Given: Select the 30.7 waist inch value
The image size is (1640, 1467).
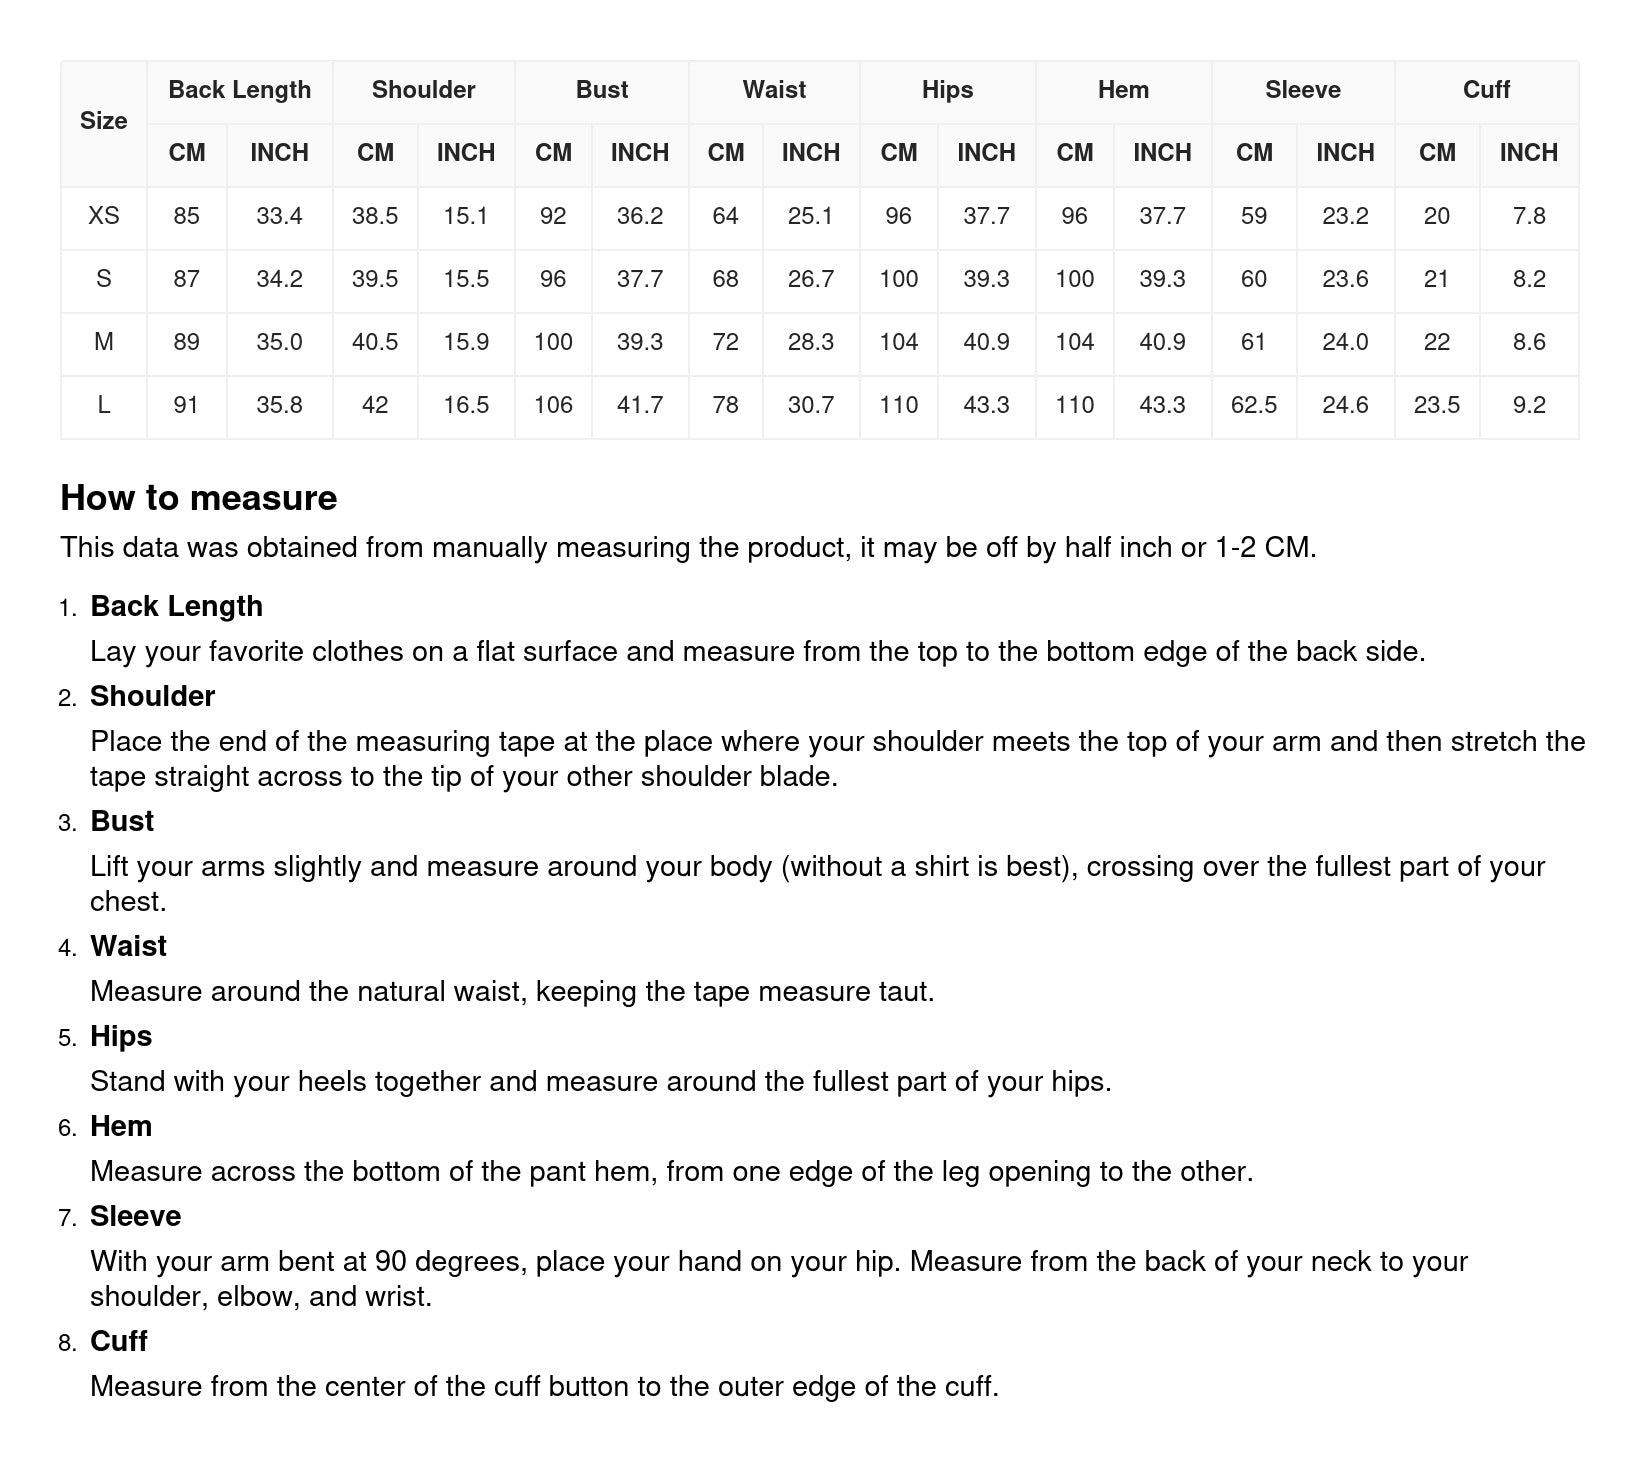Looking at the screenshot, I should (810, 405).
